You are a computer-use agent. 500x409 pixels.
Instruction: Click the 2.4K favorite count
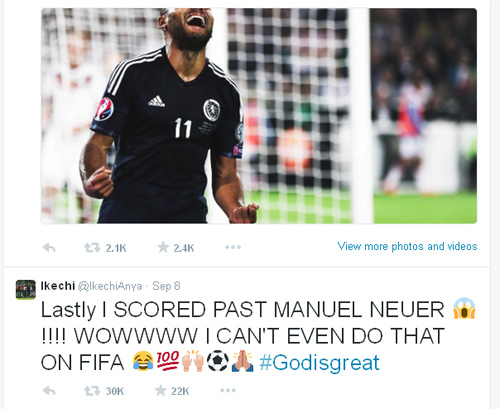[184, 248]
